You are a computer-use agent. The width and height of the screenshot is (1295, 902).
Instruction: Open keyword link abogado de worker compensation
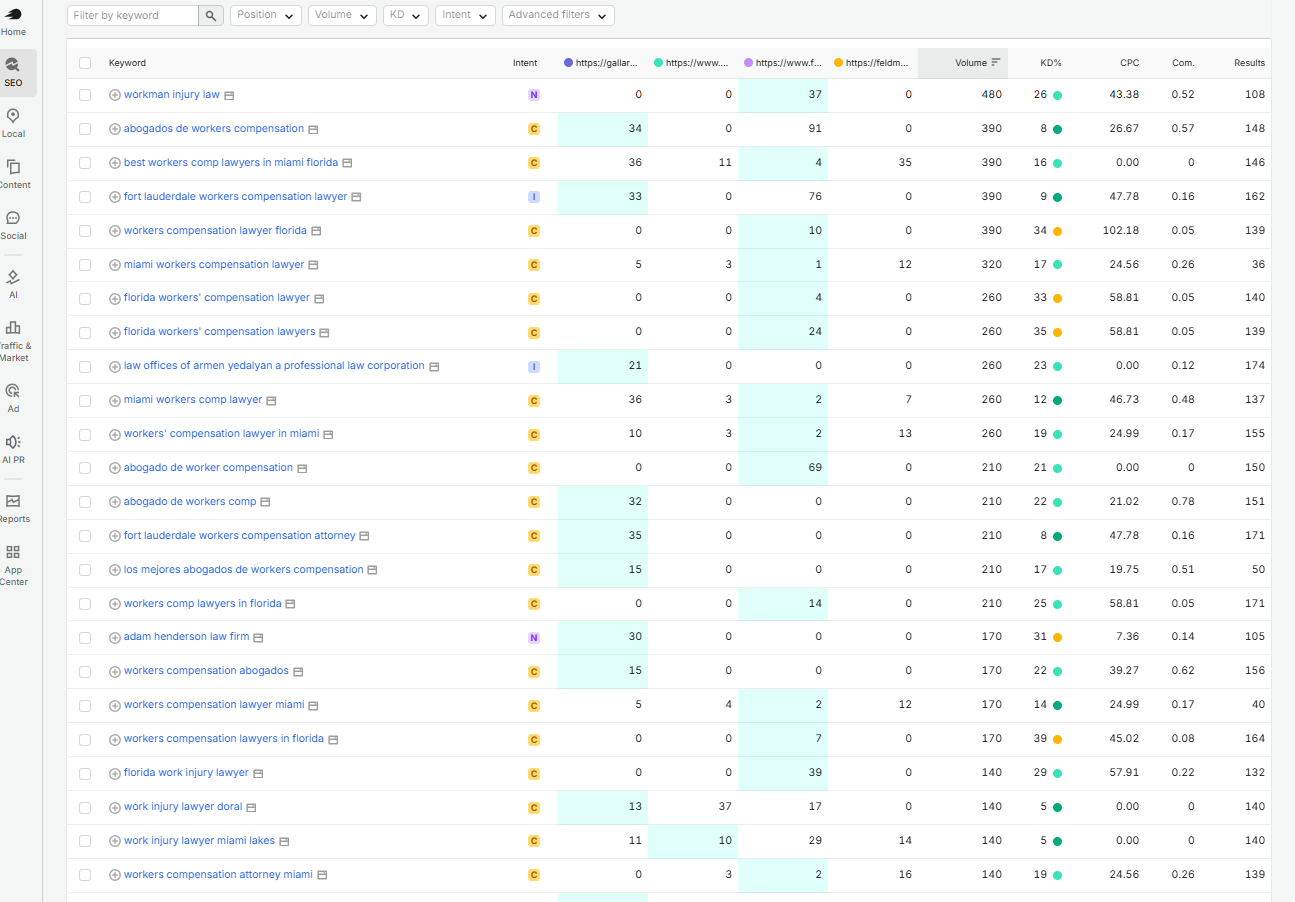208,468
